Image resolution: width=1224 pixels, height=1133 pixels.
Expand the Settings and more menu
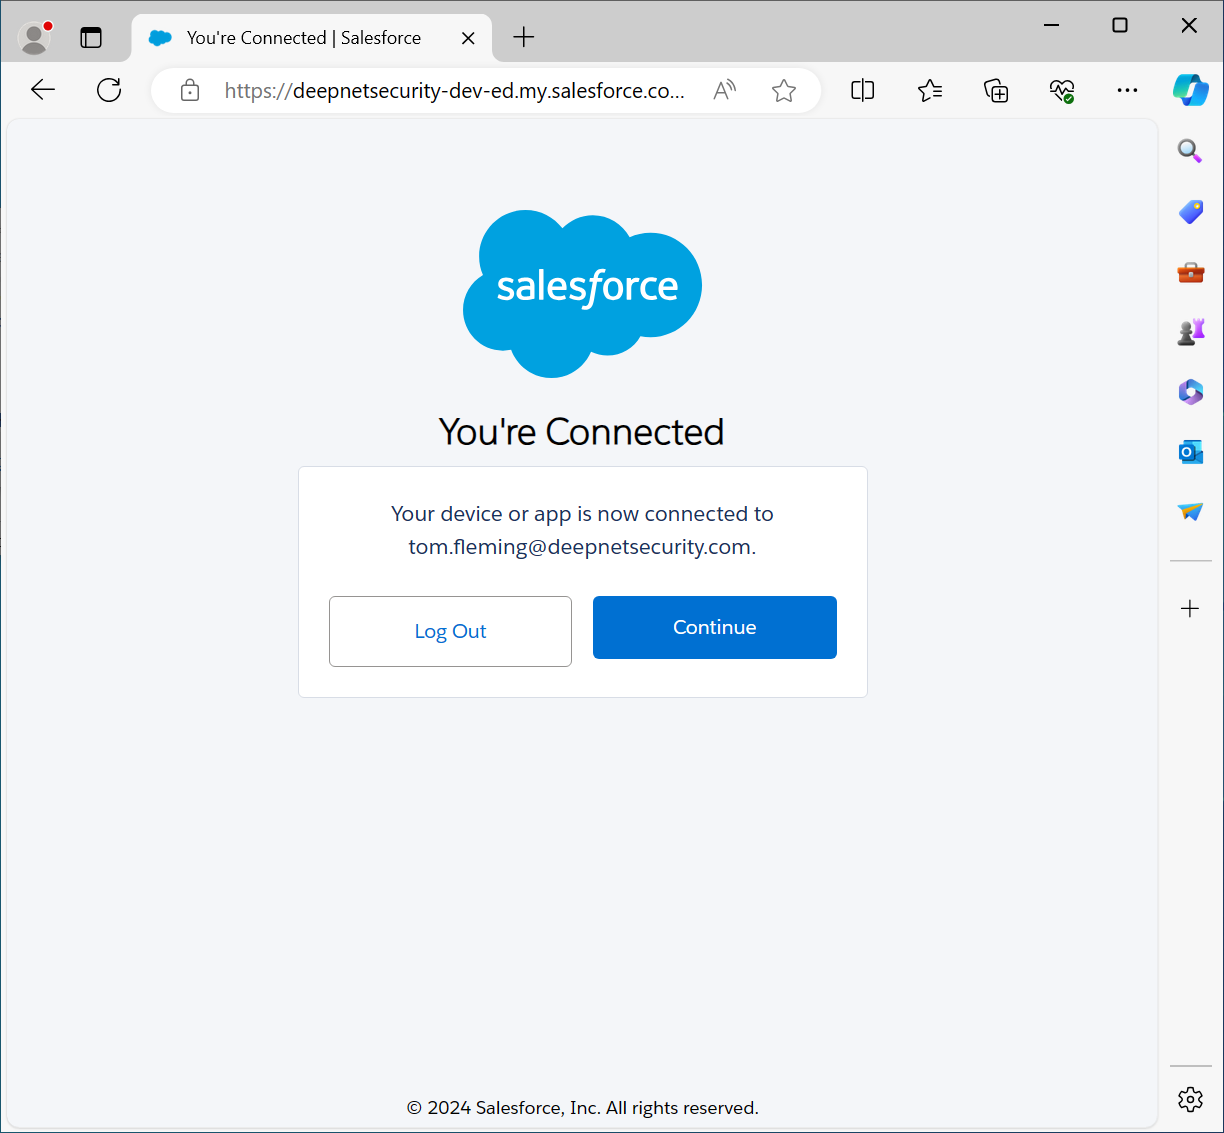[1127, 91]
